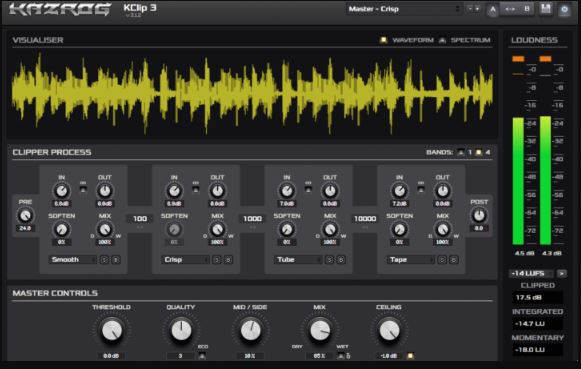Open the Smooth clip mode dropdown

pos(72,260)
